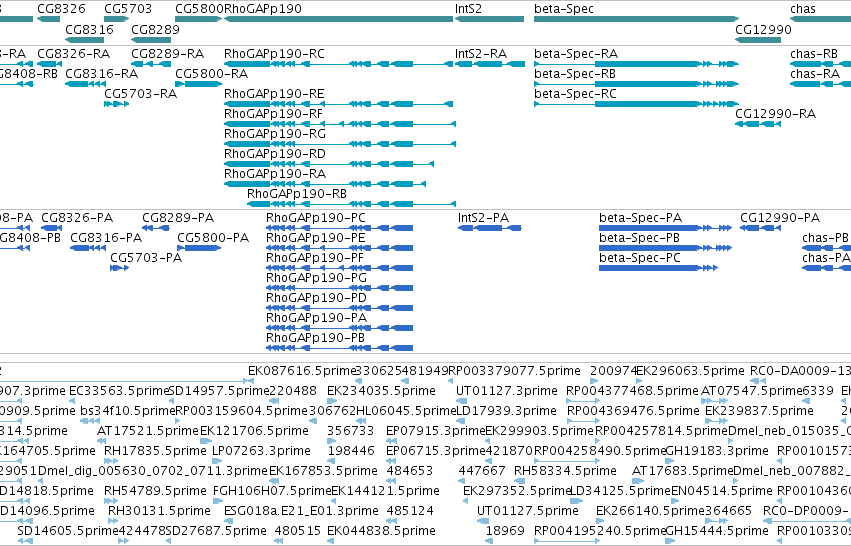Viewport: 851px width, 546px height.
Task: Click the CG12990 gene label
Action: [x=763, y=29]
